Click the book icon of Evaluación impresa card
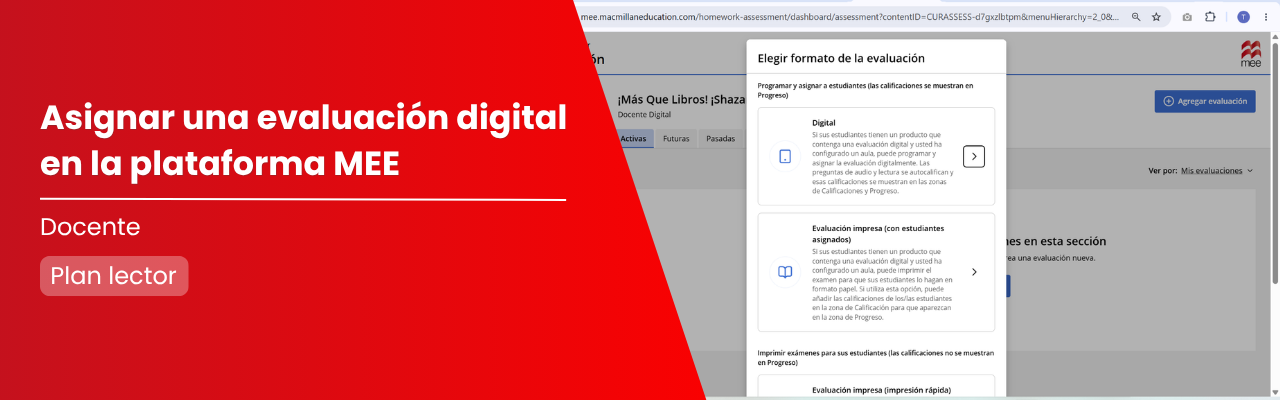This screenshot has width=1280, height=400. click(785, 272)
